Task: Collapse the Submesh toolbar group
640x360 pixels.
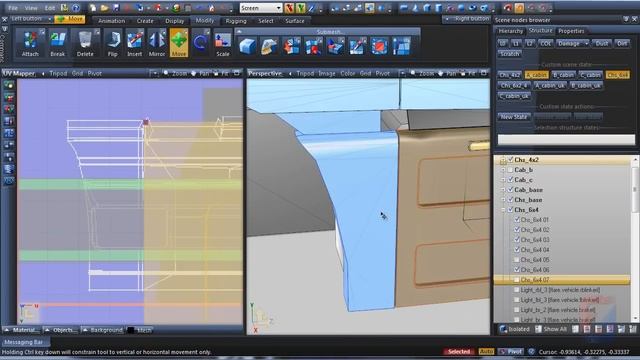Action: pos(240,31)
